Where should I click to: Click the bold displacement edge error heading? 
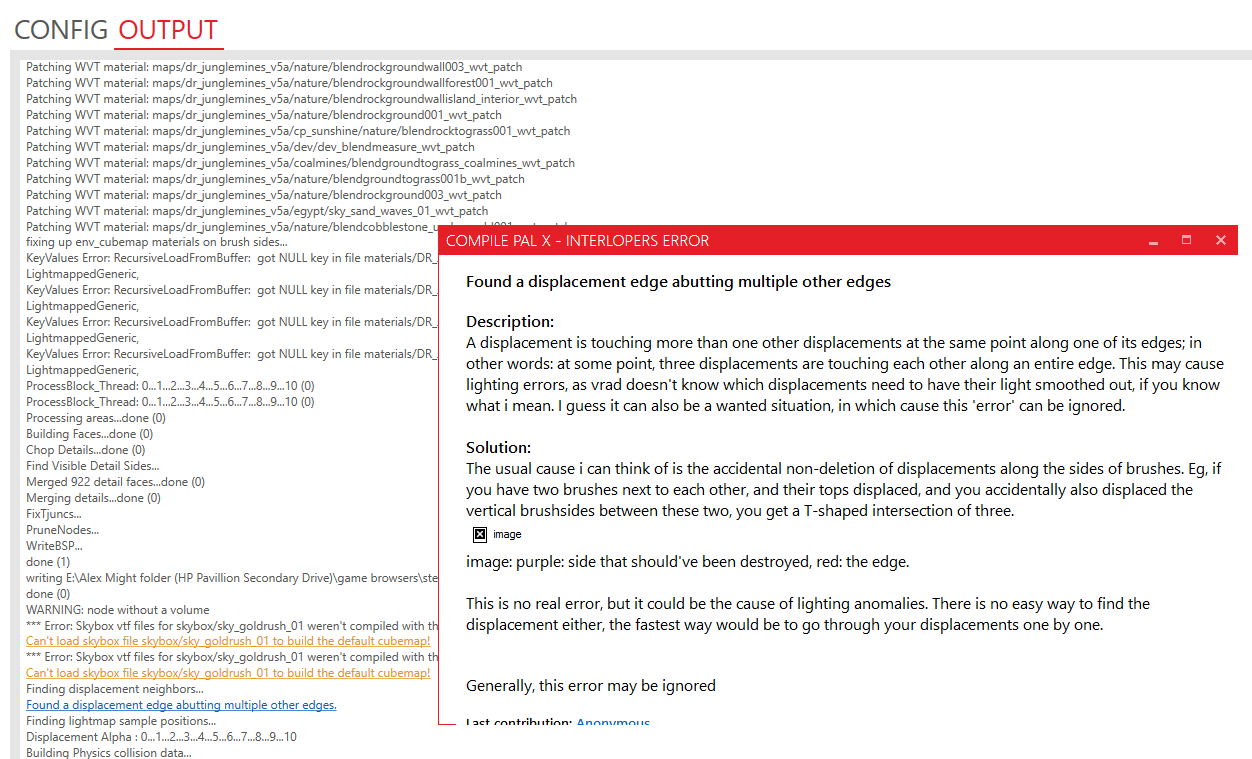click(x=678, y=282)
